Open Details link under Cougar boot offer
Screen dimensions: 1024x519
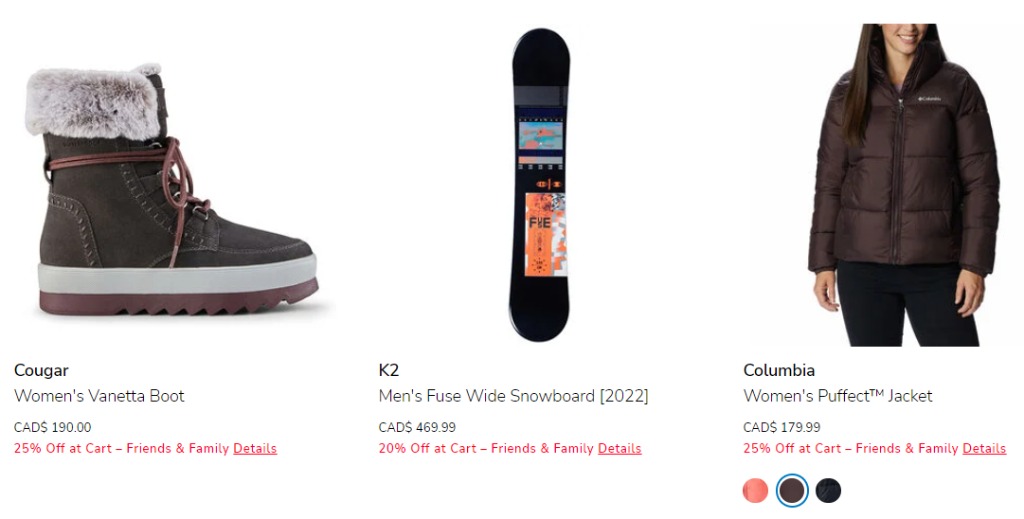pyautogui.click(x=255, y=448)
